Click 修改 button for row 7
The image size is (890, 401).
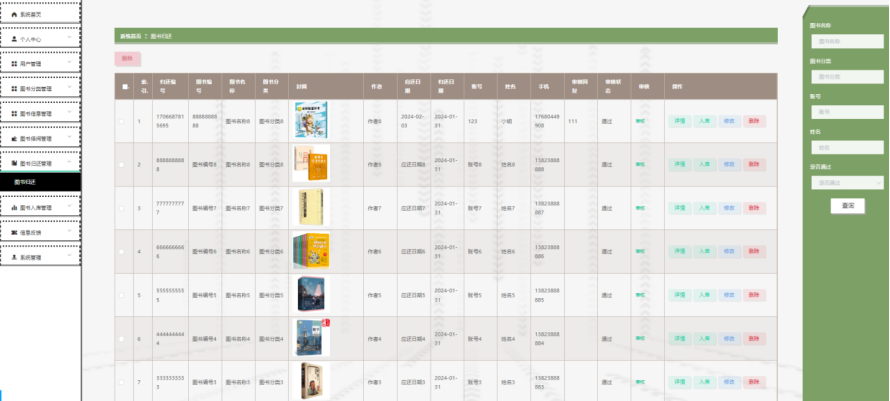click(x=729, y=382)
